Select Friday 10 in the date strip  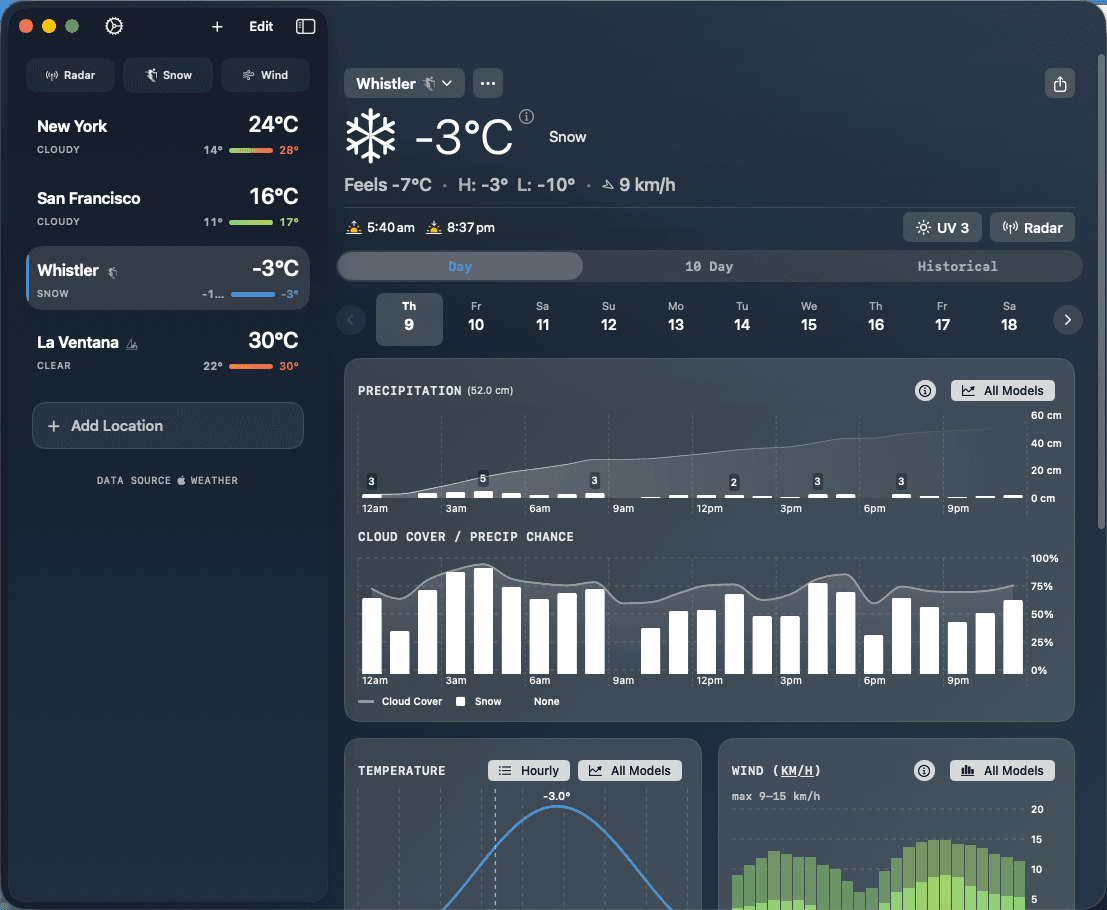(x=476, y=318)
